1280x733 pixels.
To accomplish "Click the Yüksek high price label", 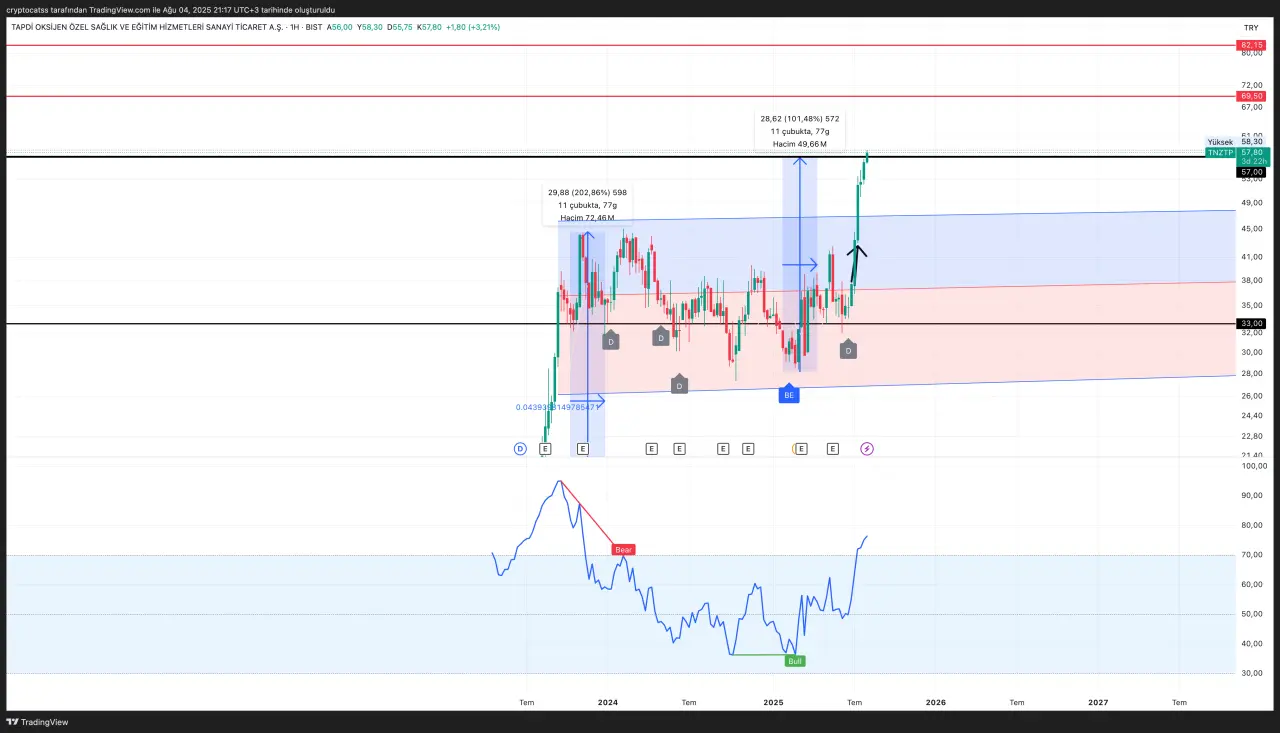I will [1220, 142].
